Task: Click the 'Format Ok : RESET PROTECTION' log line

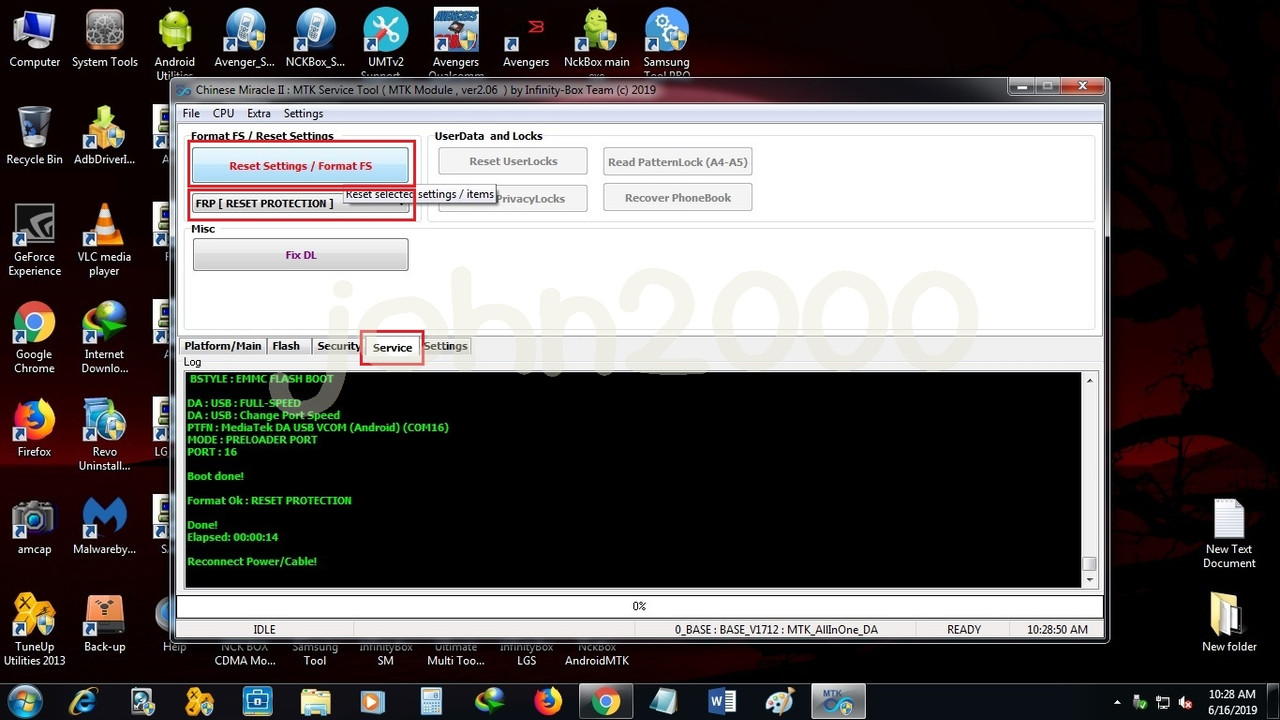Action: coord(269,500)
